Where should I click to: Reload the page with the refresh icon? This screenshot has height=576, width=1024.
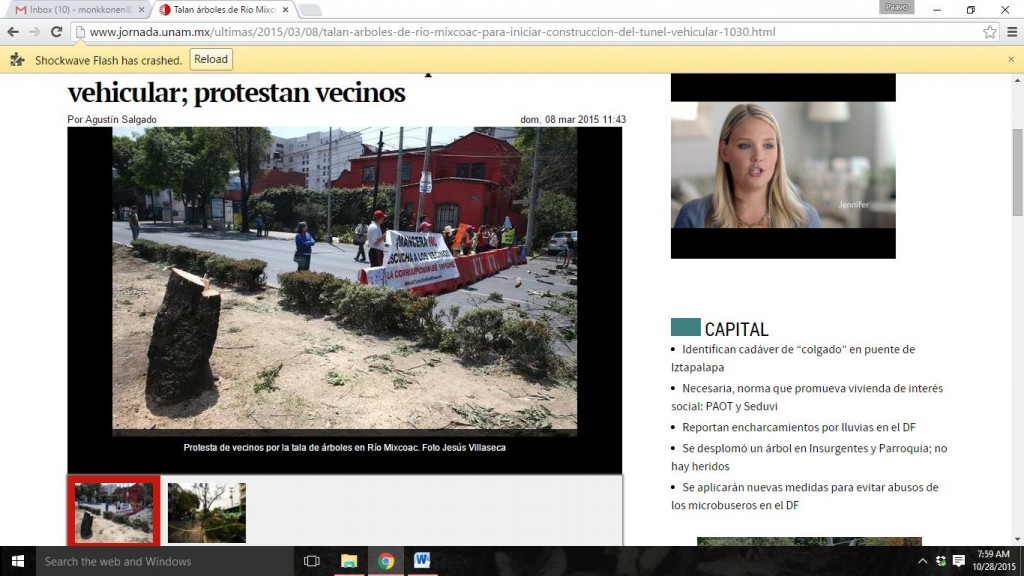(58, 32)
